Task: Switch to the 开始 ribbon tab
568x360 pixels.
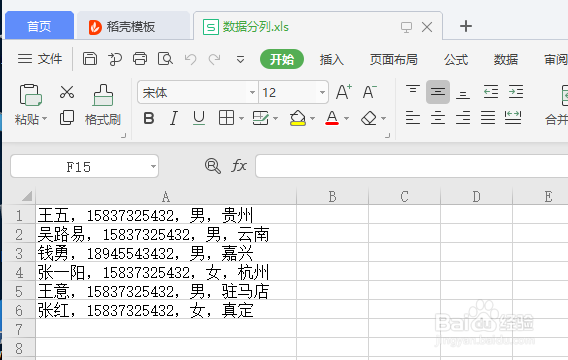Action: [282, 59]
